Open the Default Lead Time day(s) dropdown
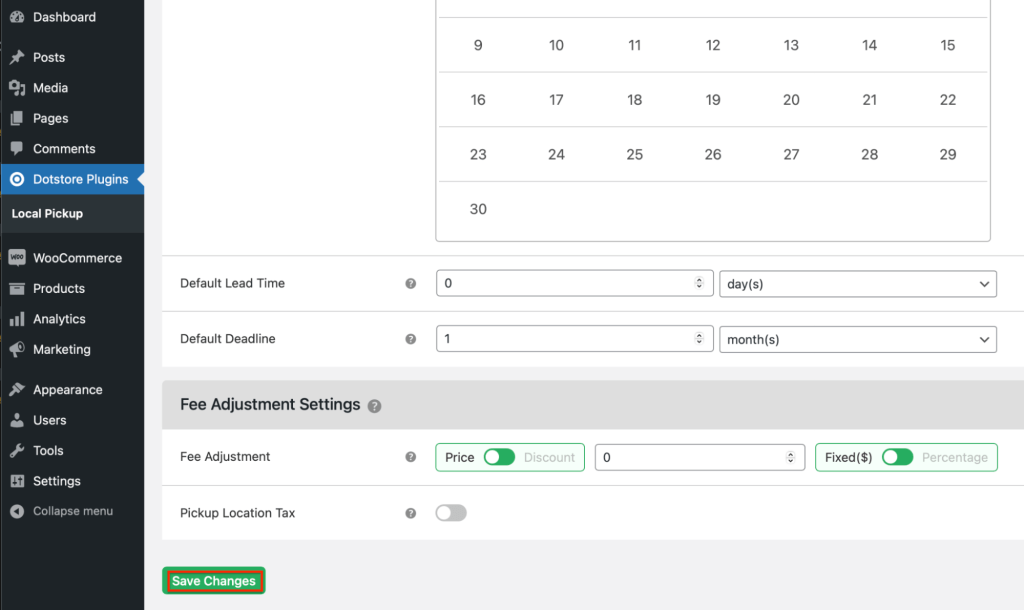The height and width of the screenshot is (610, 1024). [858, 284]
